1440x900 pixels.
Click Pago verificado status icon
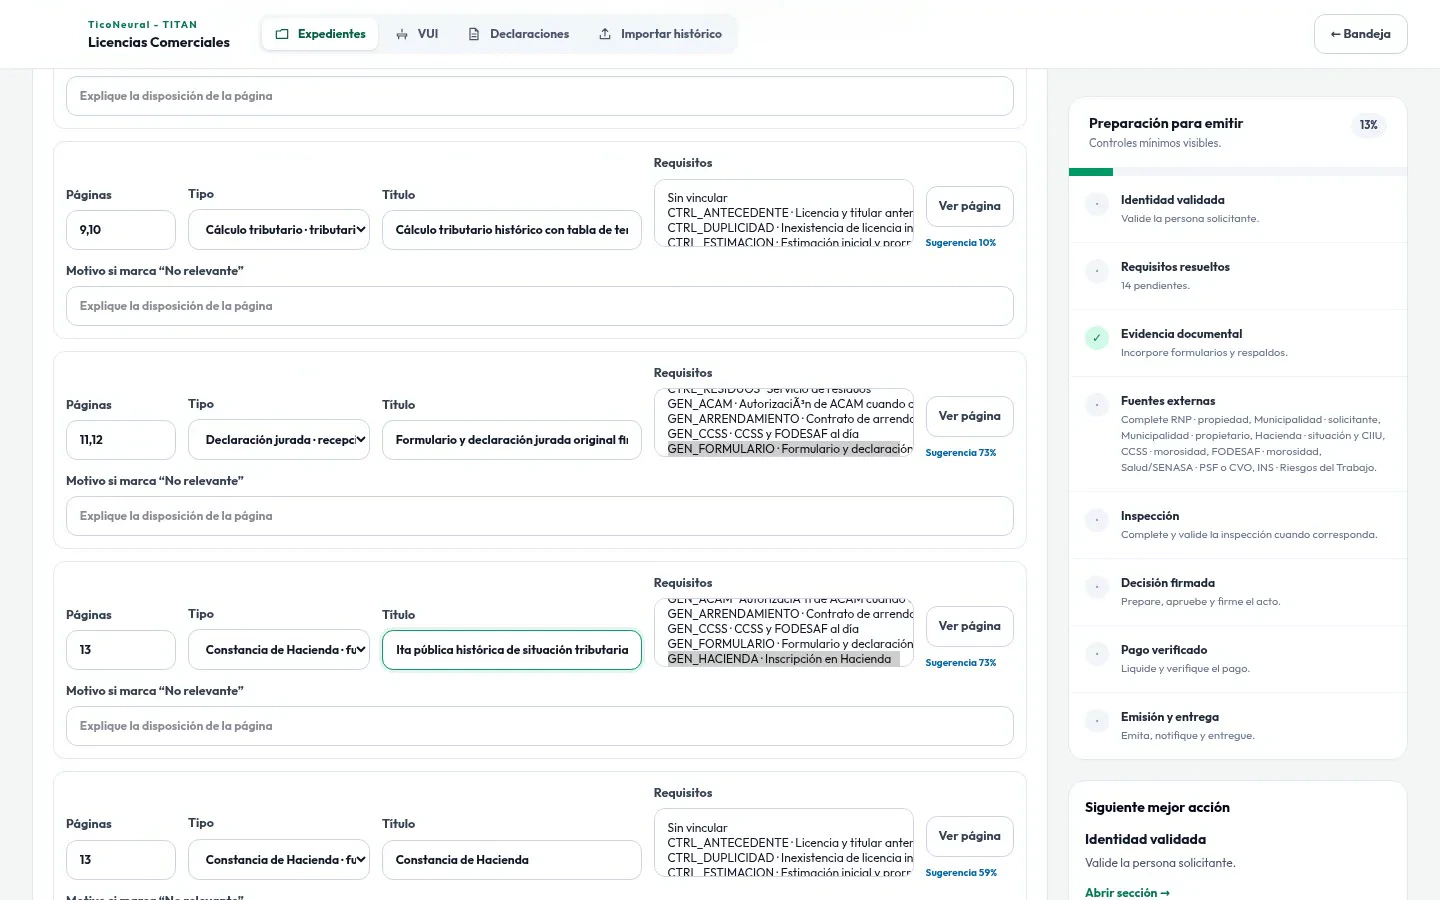[x=1097, y=654]
